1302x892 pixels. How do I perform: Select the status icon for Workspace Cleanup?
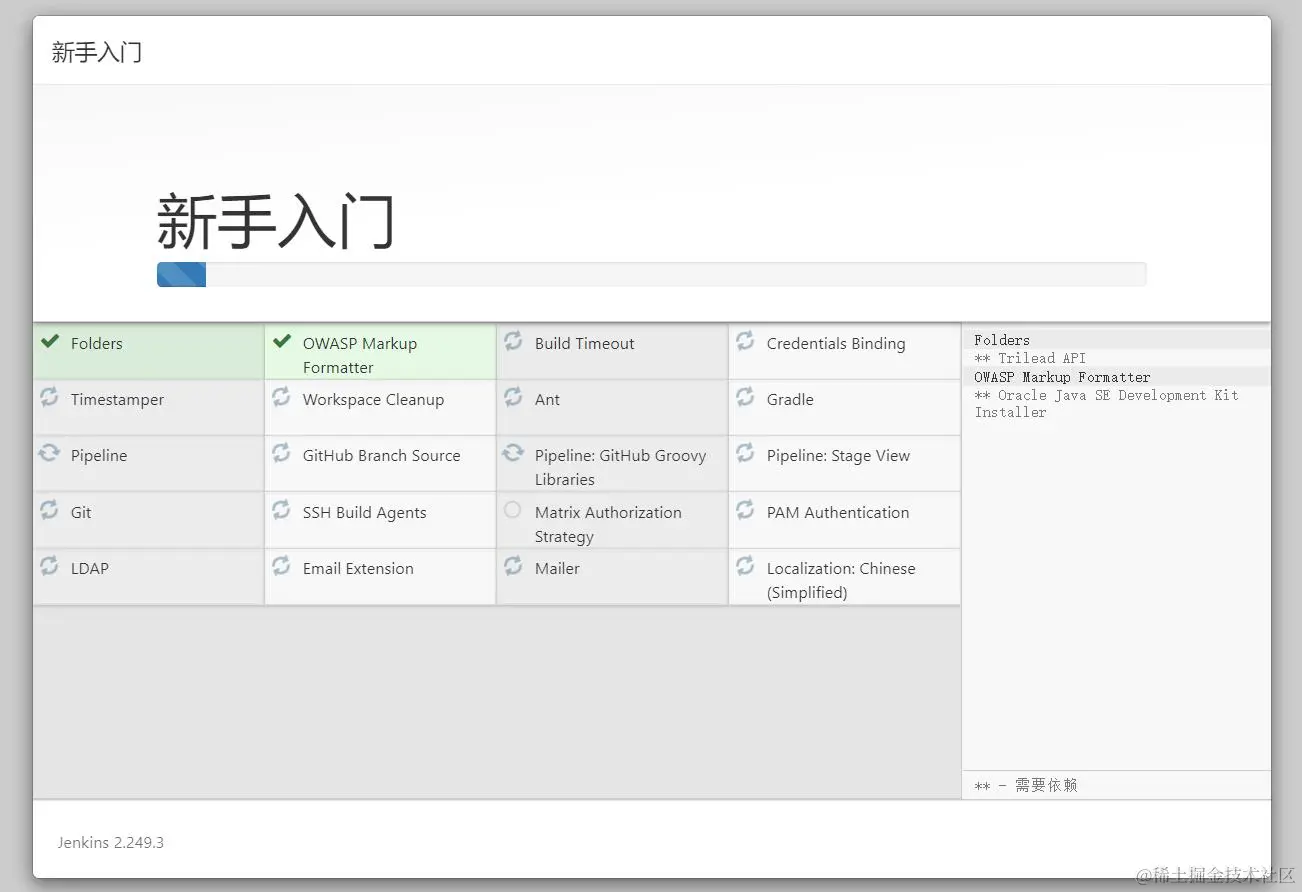(x=281, y=397)
